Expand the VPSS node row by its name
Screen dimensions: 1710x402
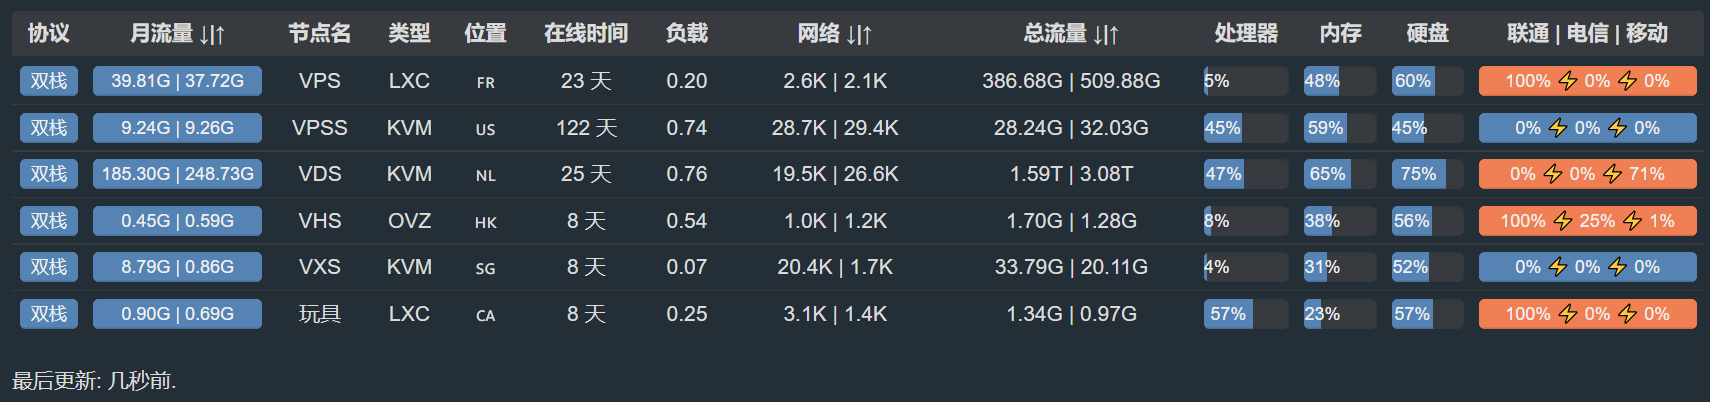(x=320, y=128)
